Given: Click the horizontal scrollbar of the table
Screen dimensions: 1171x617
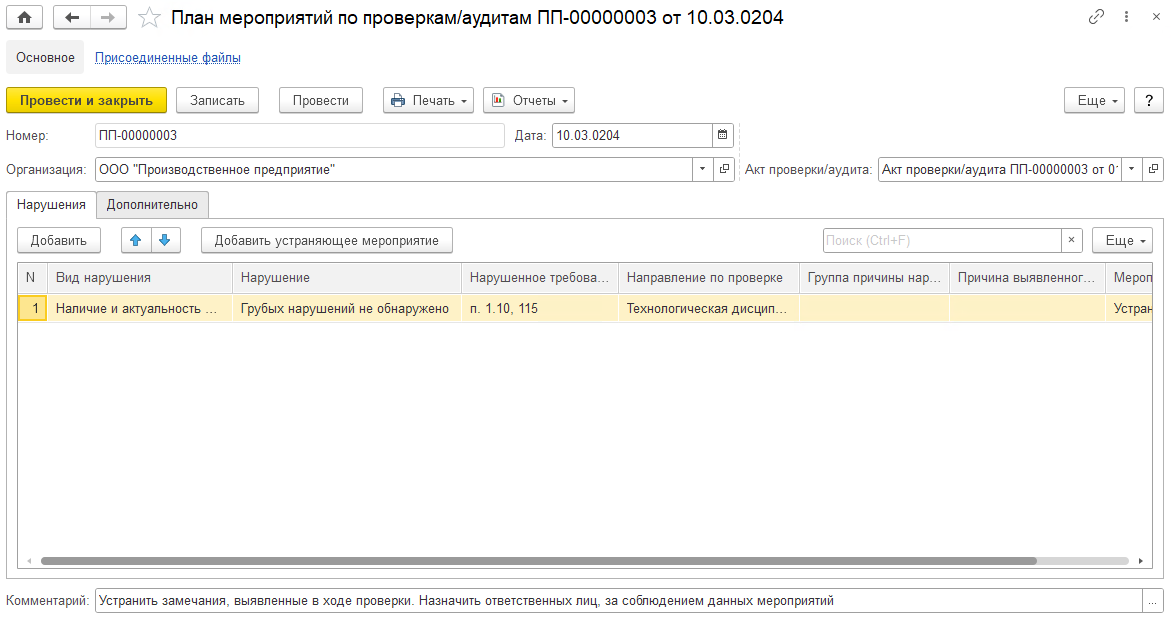Looking at the screenshot, I should [540, 561].
